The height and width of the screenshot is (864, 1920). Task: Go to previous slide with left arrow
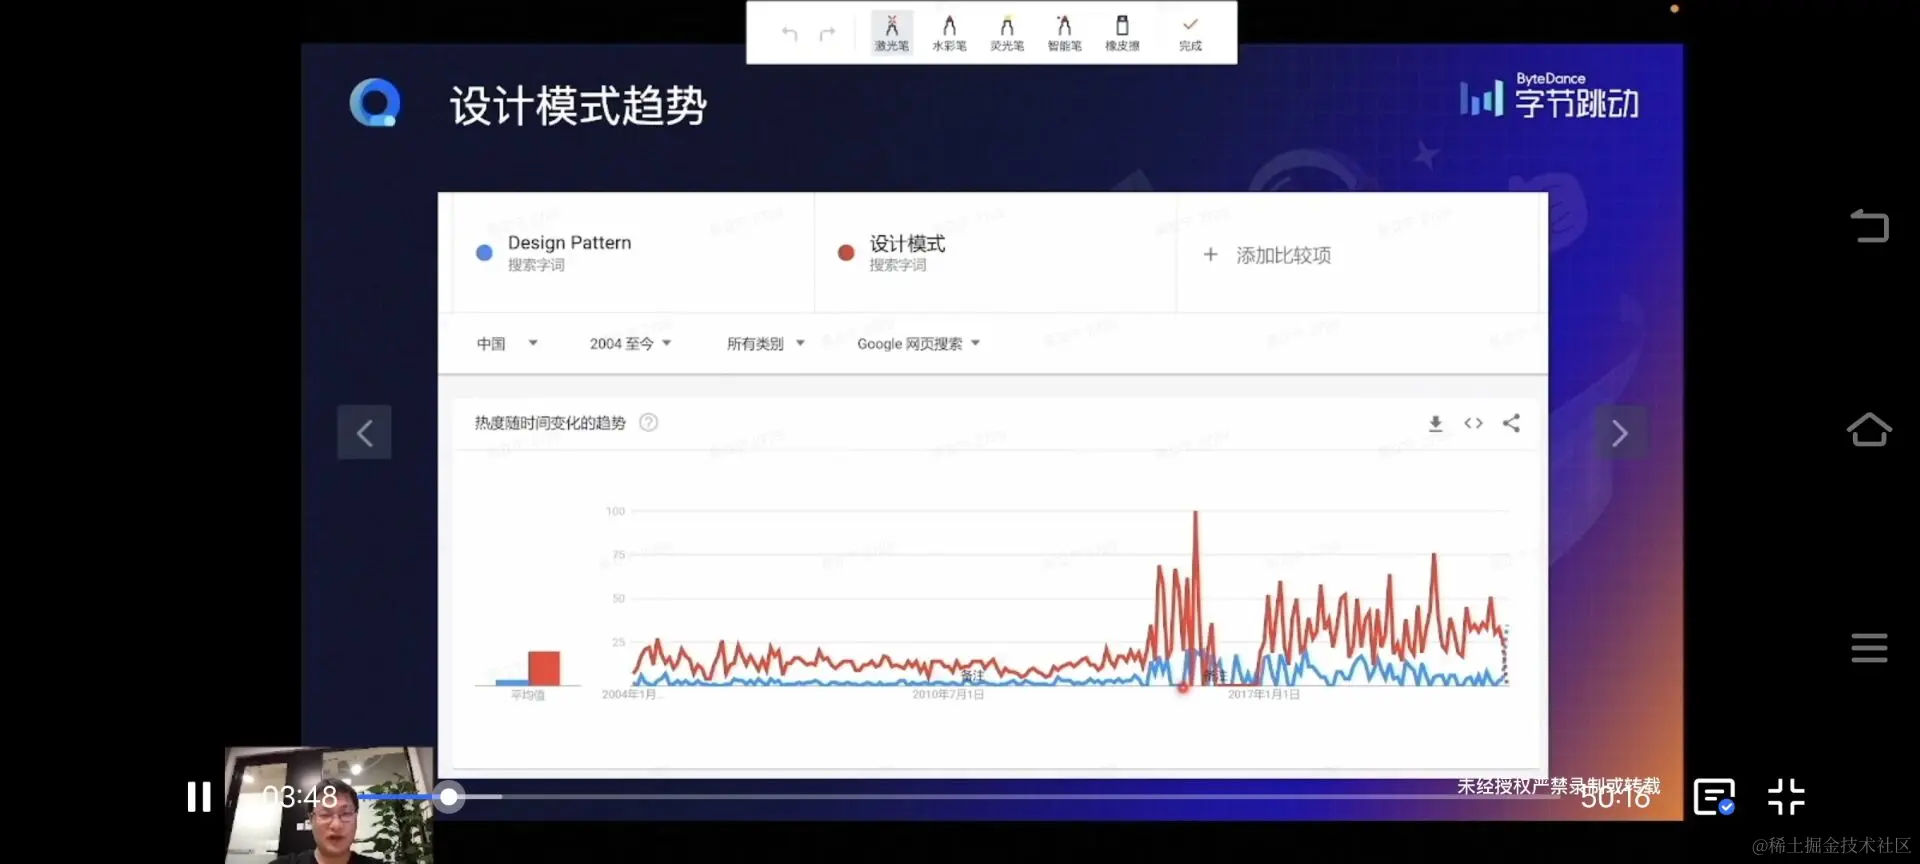click(x=364, y=432)
